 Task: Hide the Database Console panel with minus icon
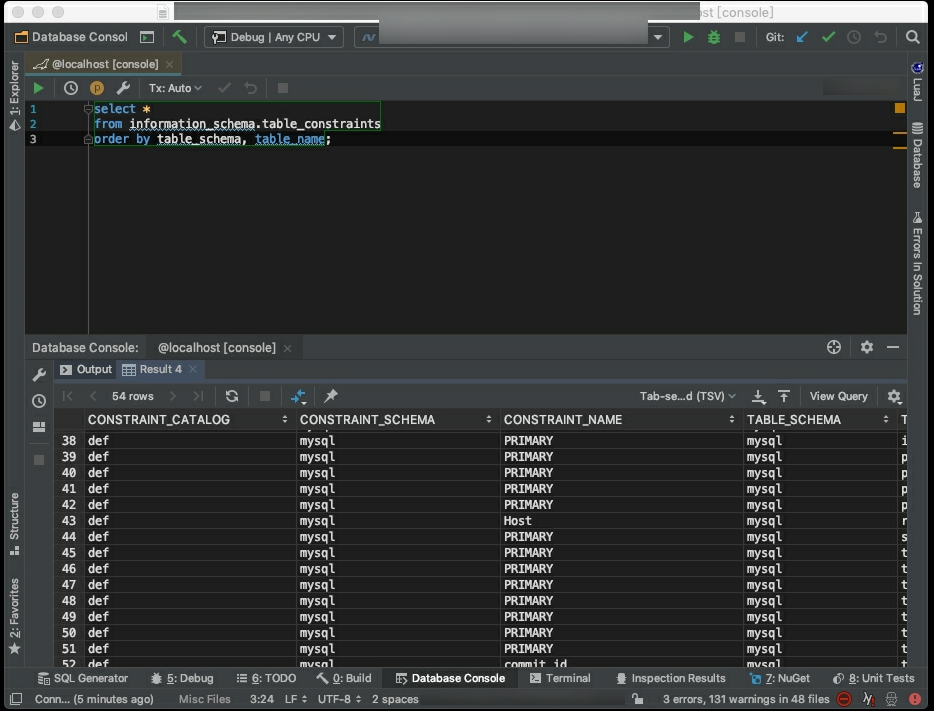click(x=893, y=347)
